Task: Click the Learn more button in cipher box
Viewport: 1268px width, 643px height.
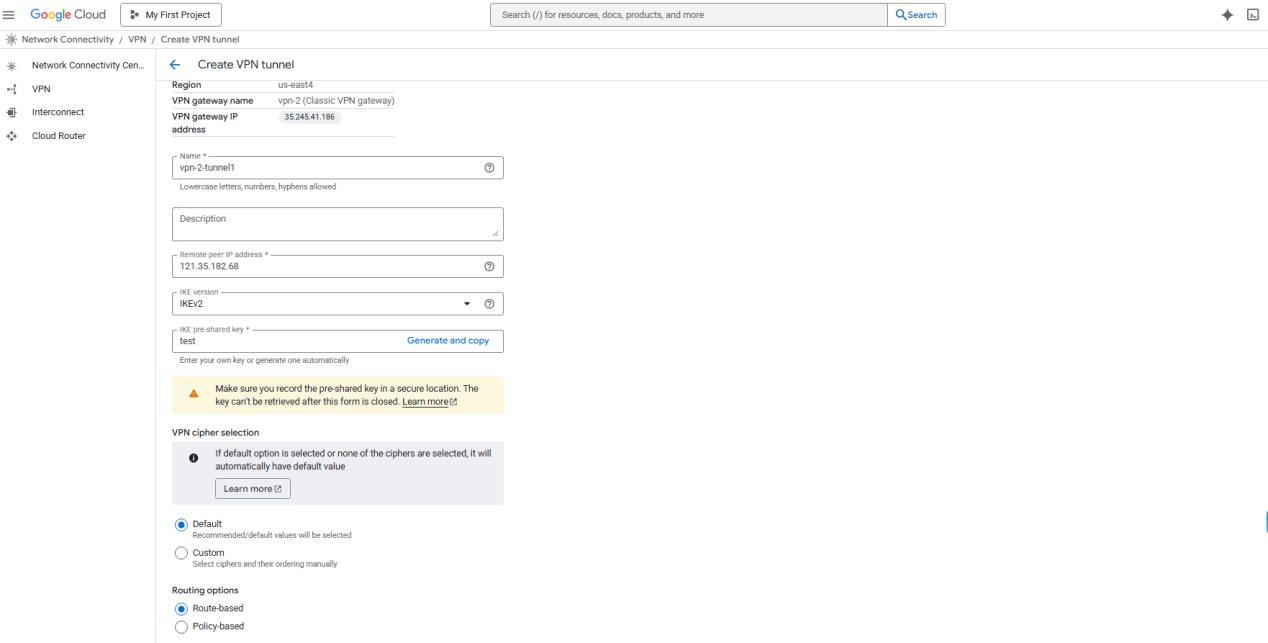Action: click(x=253, y=489)
